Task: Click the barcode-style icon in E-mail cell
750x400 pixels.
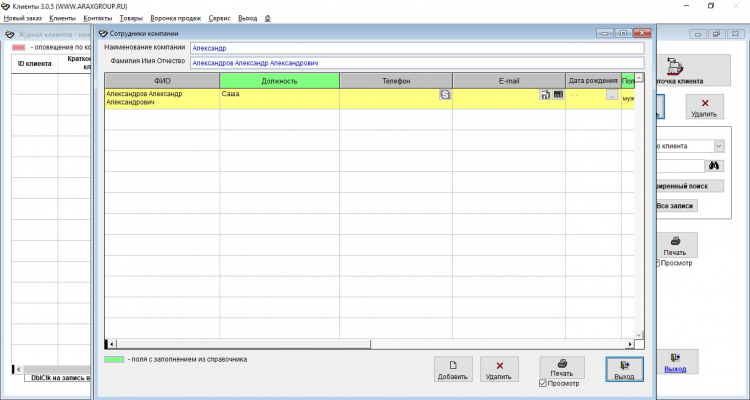Action: pyautogui.click(x=558, y=95)
